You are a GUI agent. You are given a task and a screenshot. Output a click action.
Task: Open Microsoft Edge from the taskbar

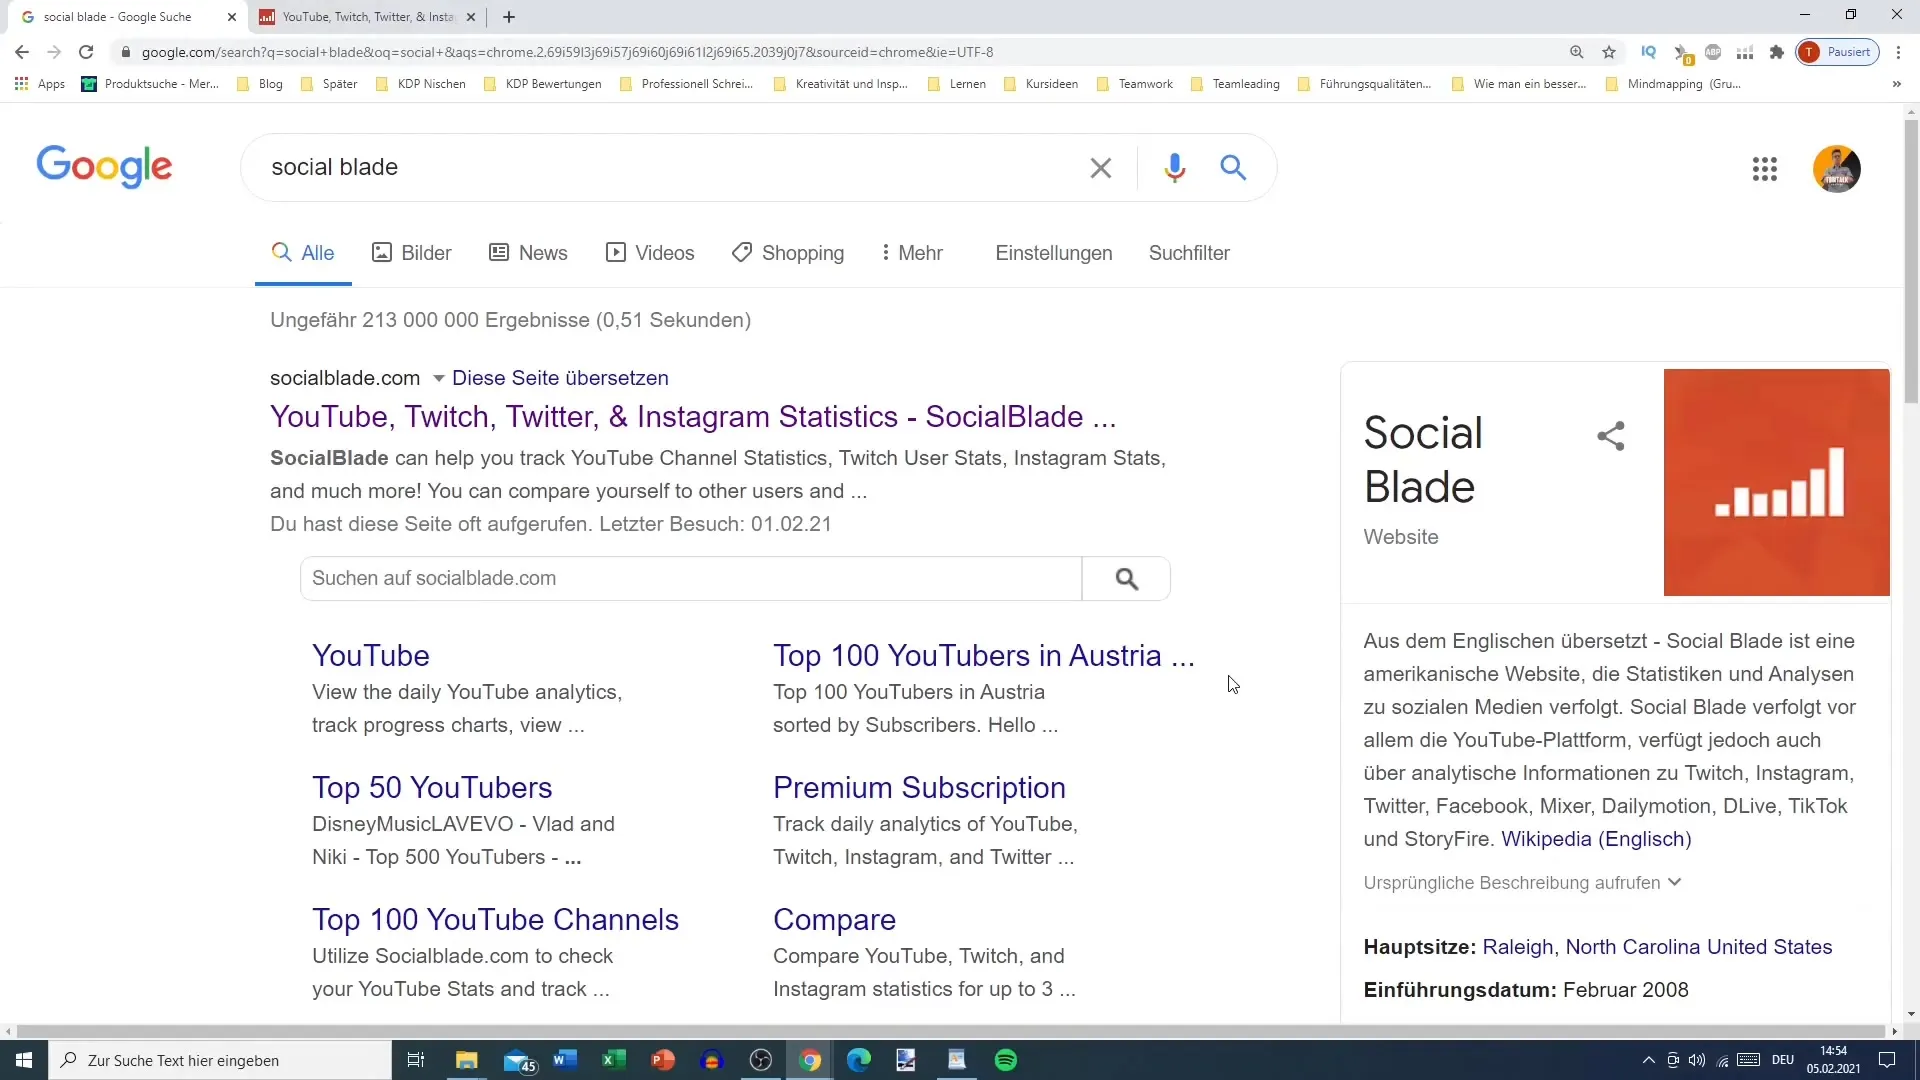tap(859, 1060)
